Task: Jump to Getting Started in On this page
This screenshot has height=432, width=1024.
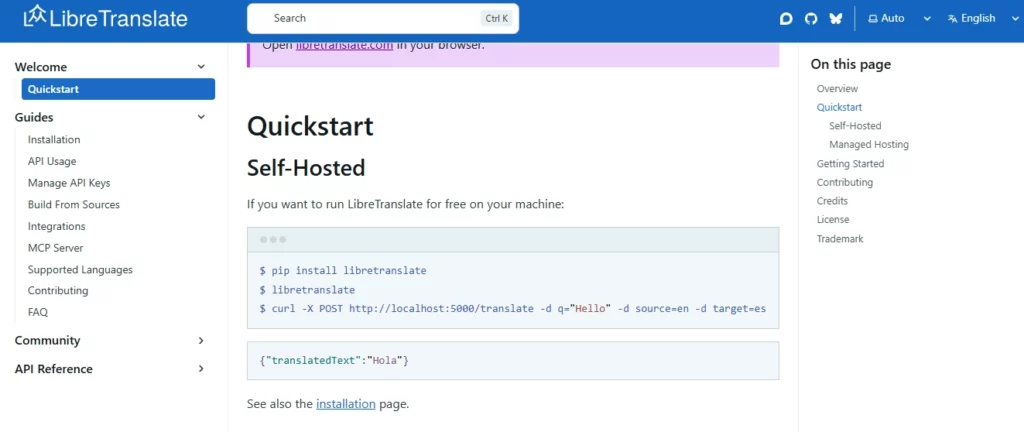Action: click(x=850, y=164)
